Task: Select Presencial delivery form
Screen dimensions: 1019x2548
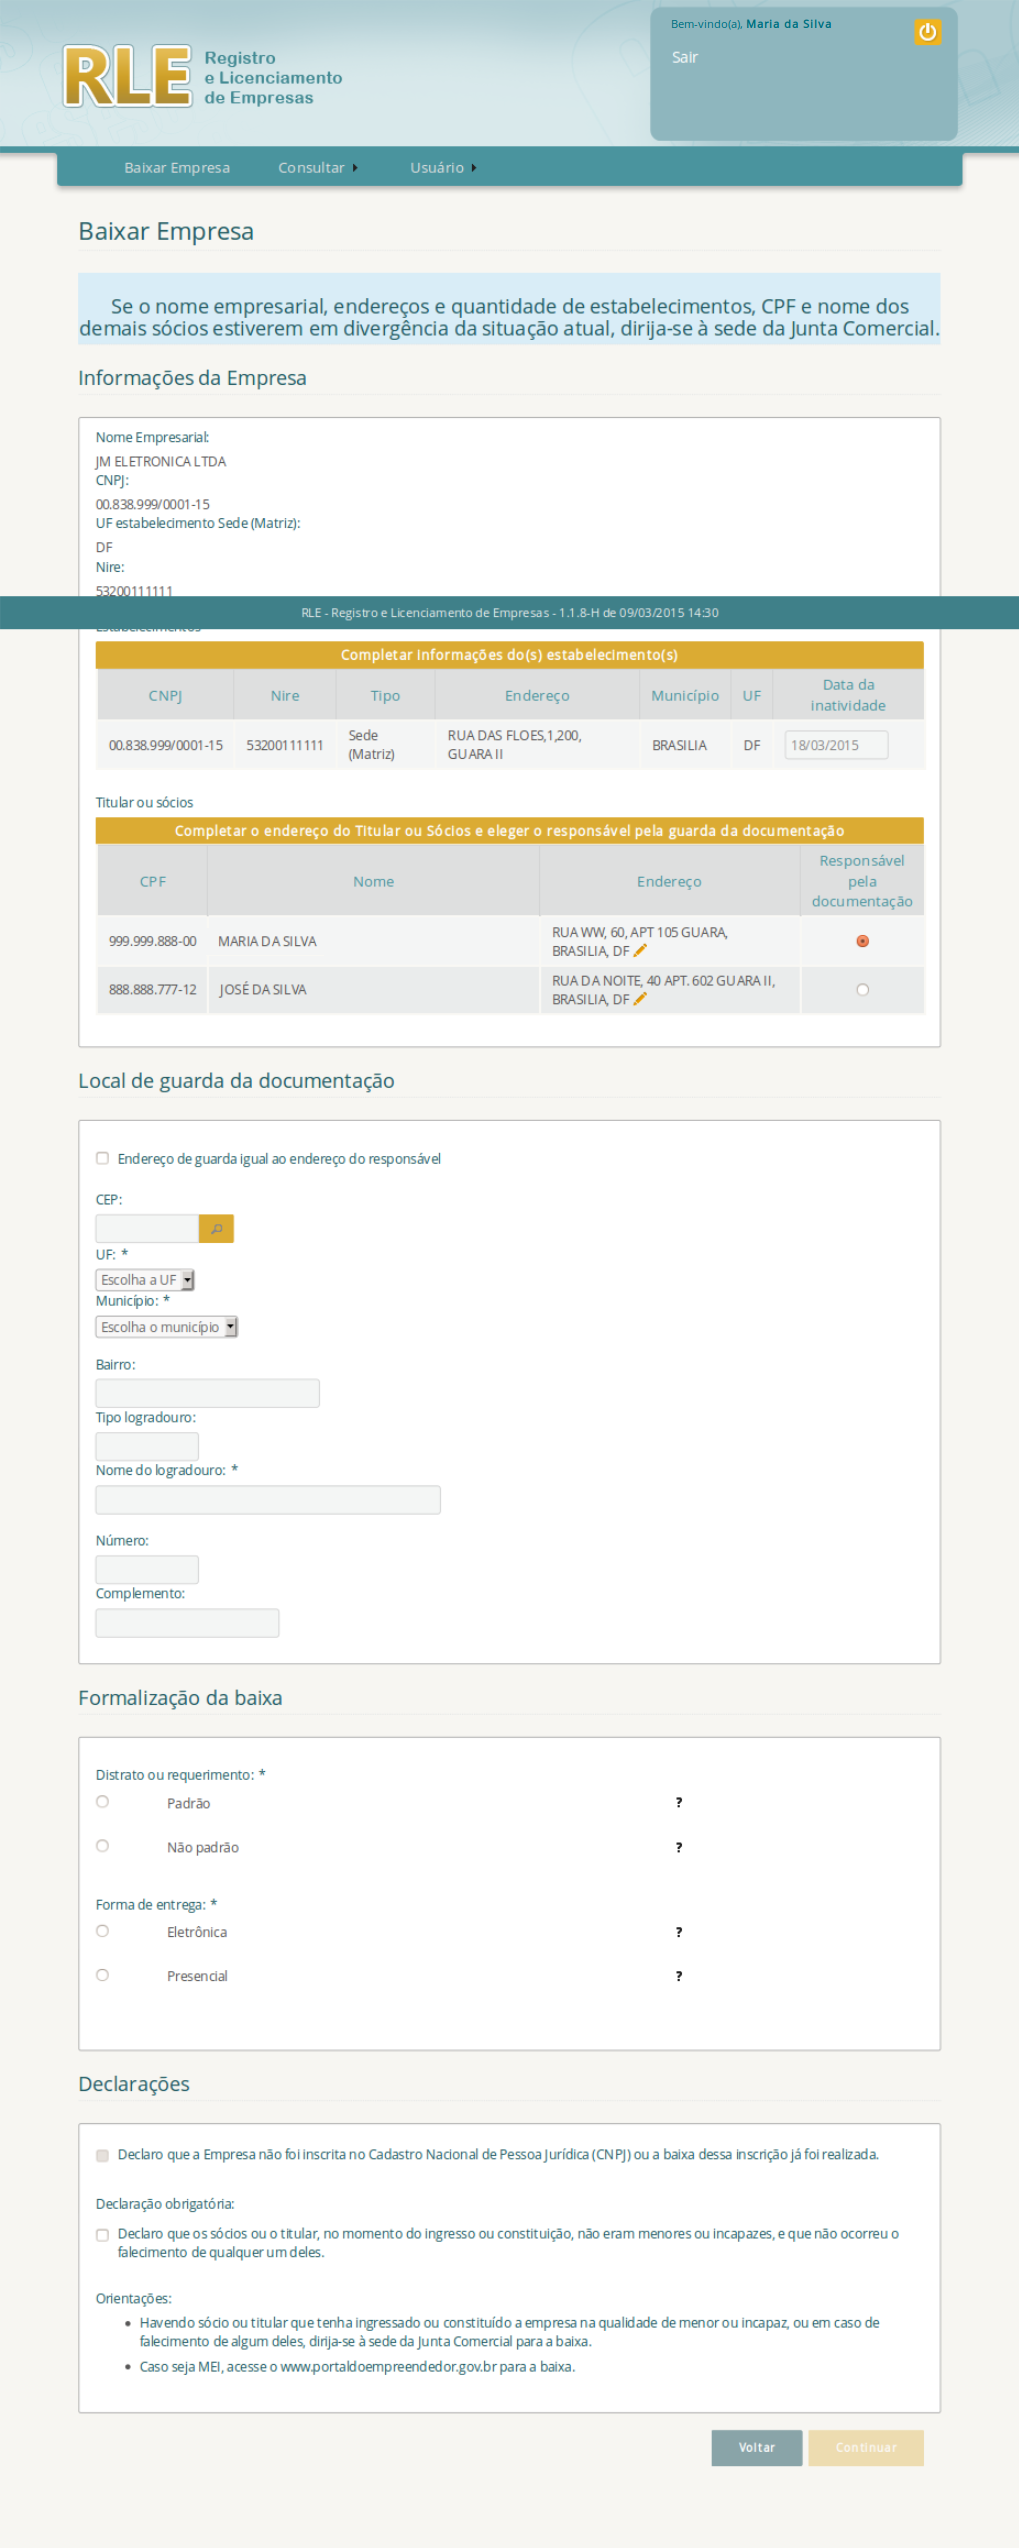Action: pos(102,1974)
